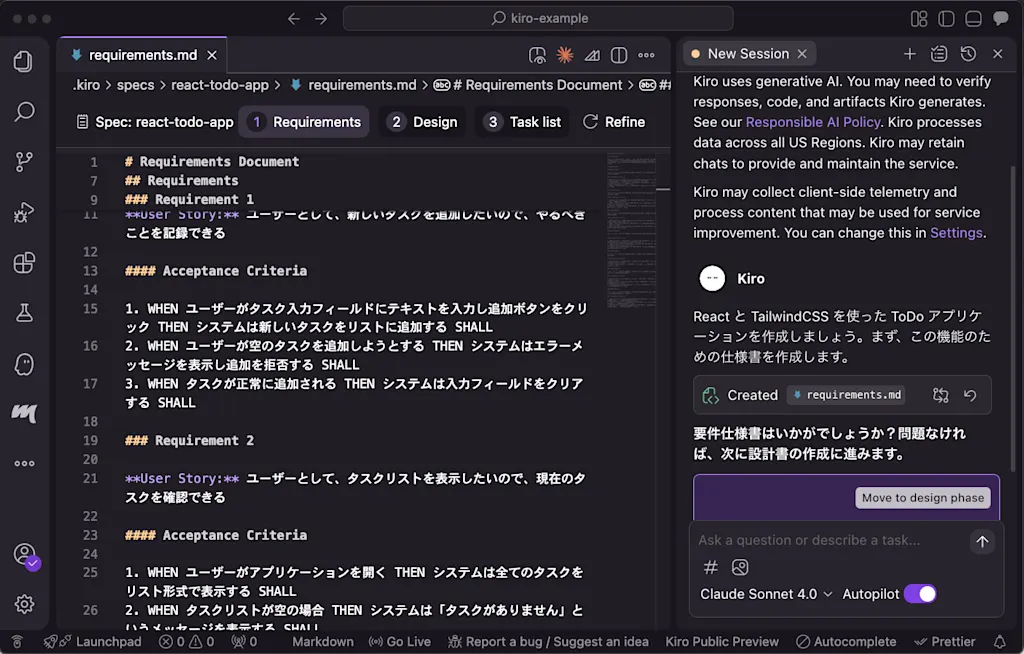1024x654 pixels.
Task: Open the Responsible AI Policy link
Action: (813, 122)
